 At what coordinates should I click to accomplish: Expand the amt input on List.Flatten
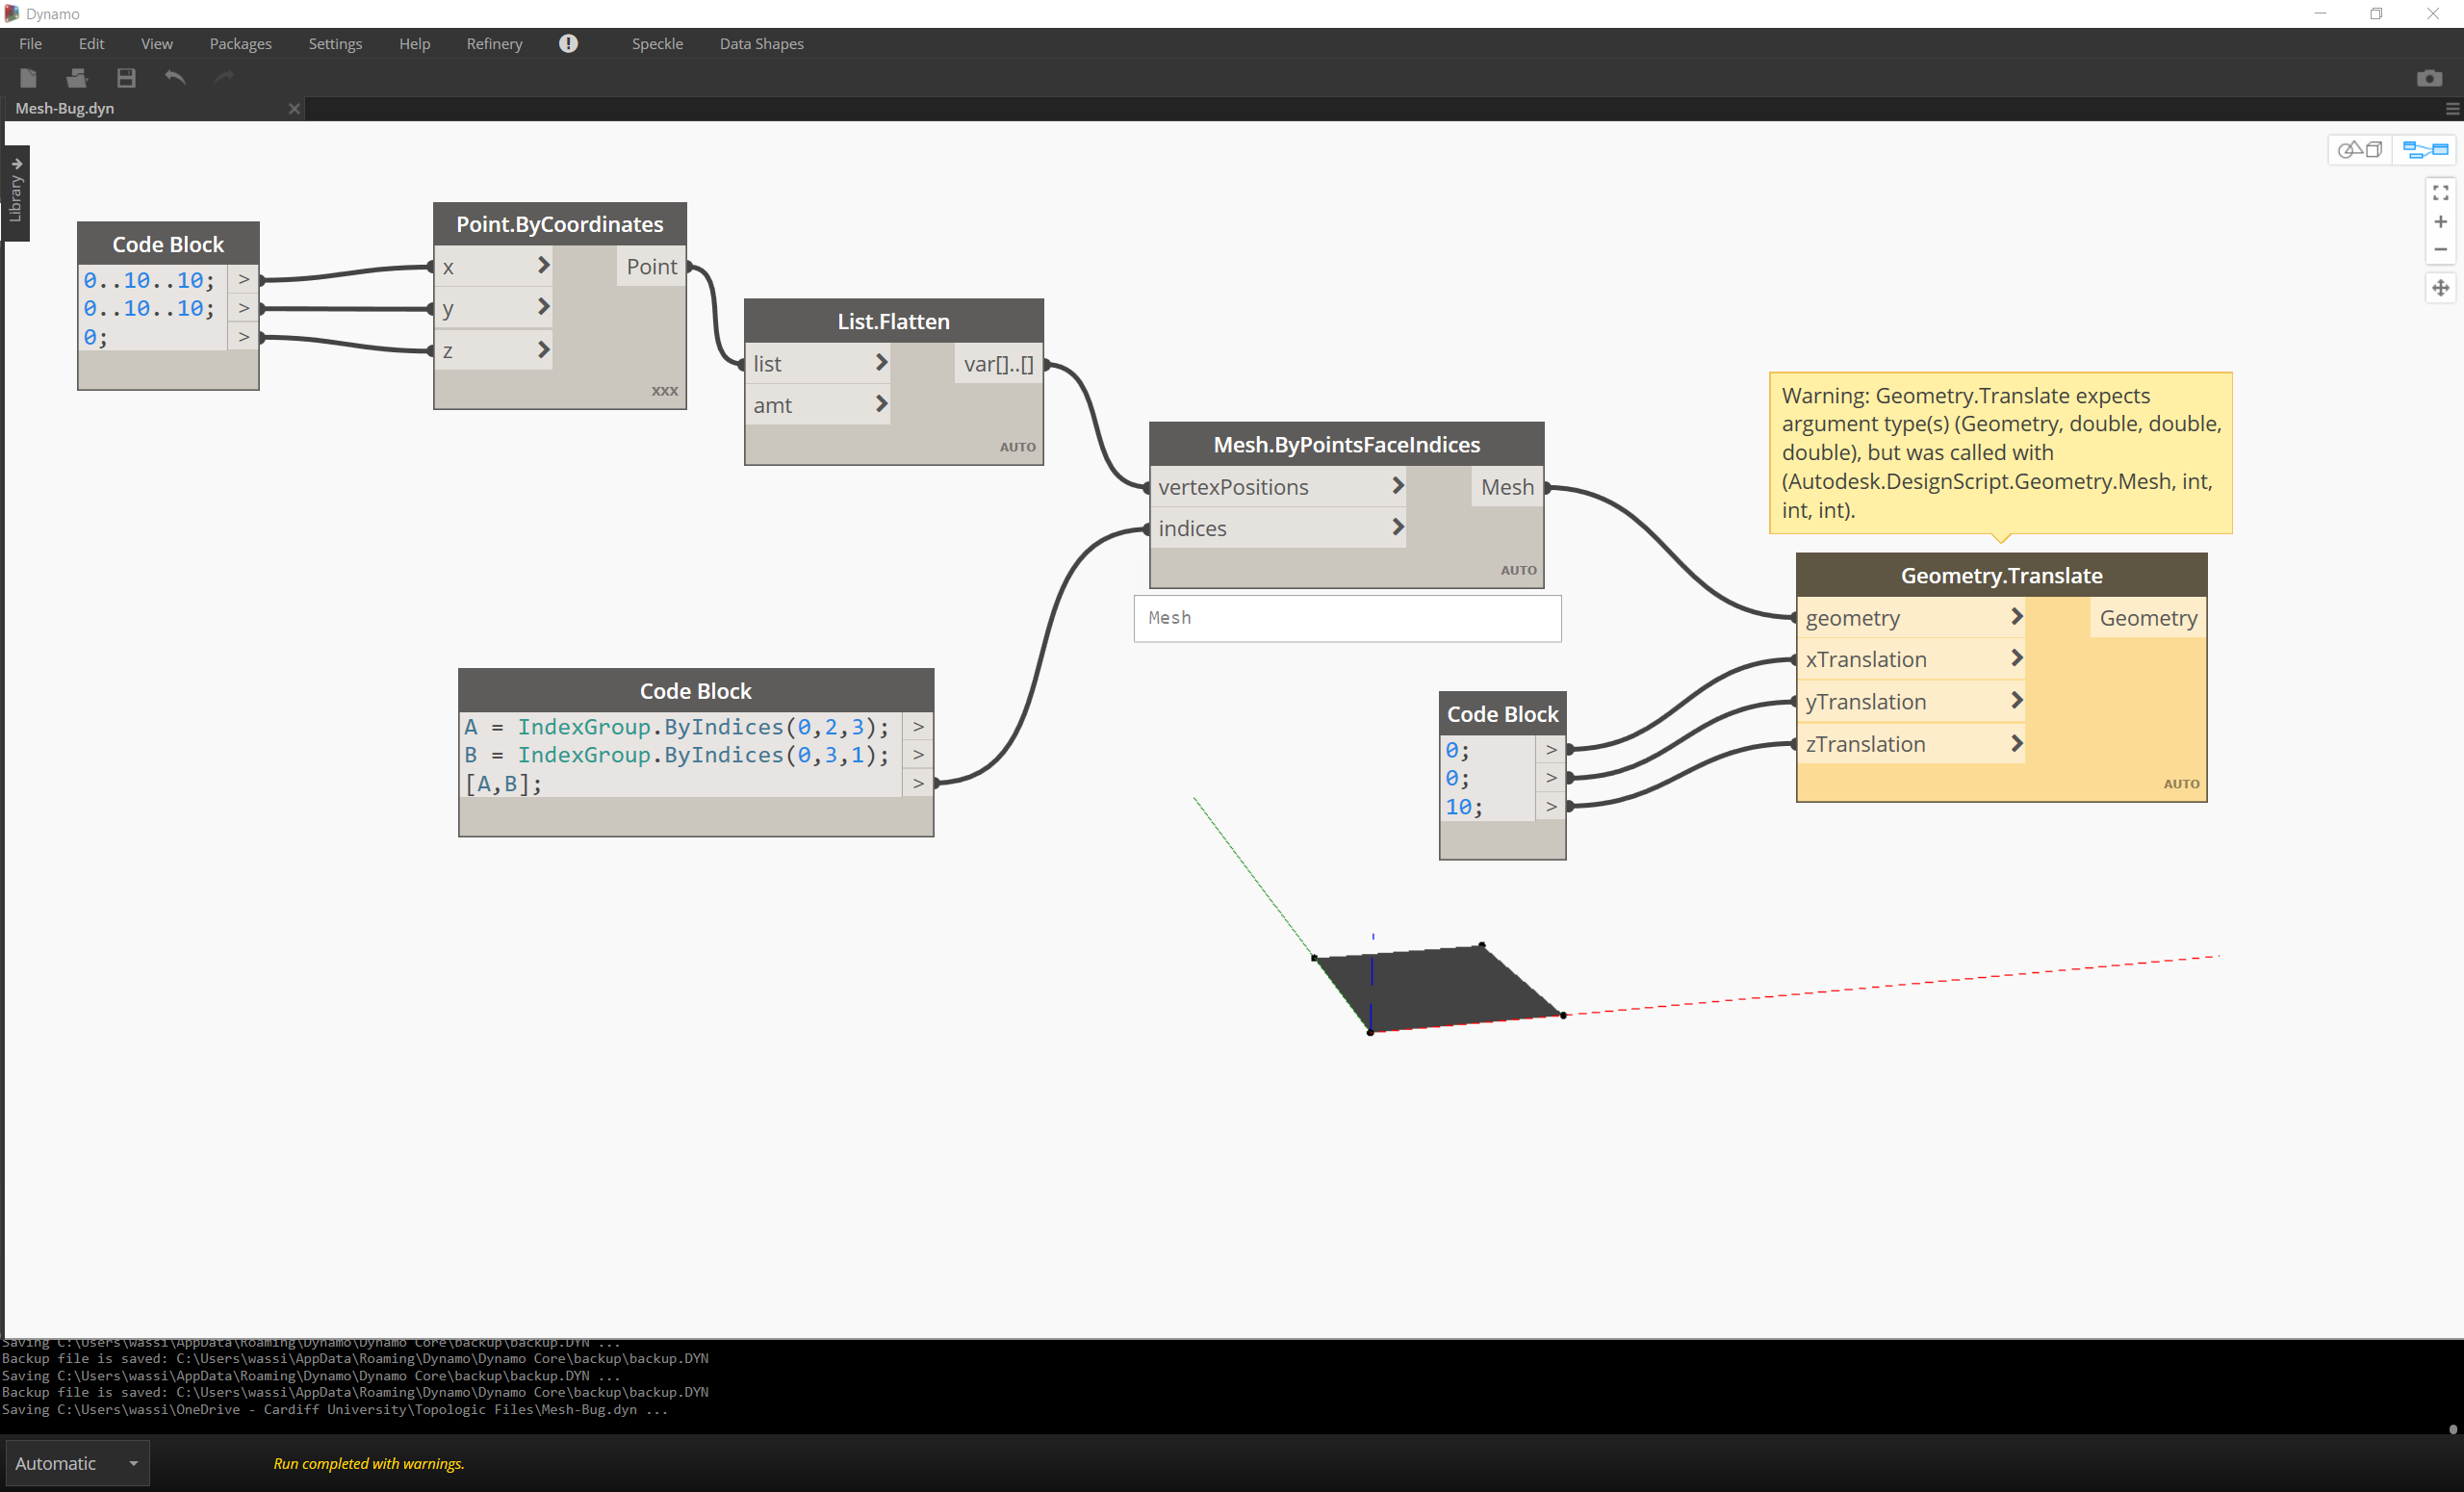(881, 404)
